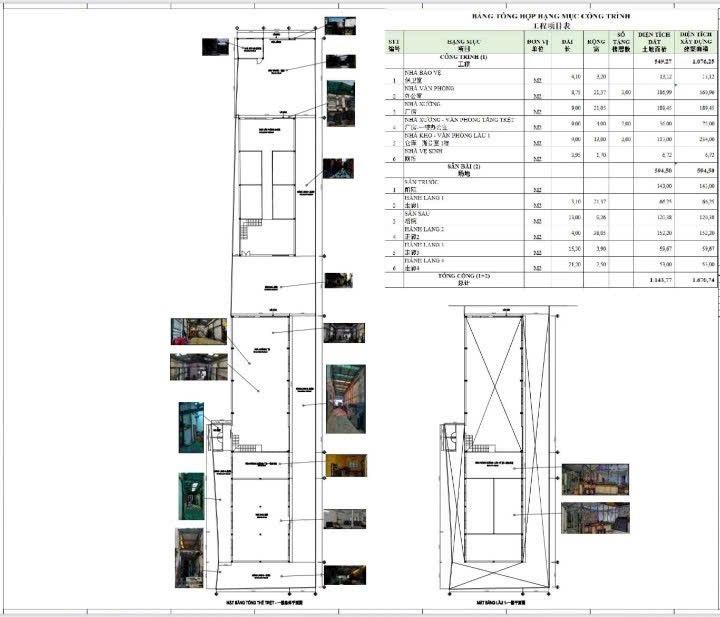Click the 'NHÀ VỆ SINH' item cell
This screenshot has width=720, height=617.
click(464, 155)
